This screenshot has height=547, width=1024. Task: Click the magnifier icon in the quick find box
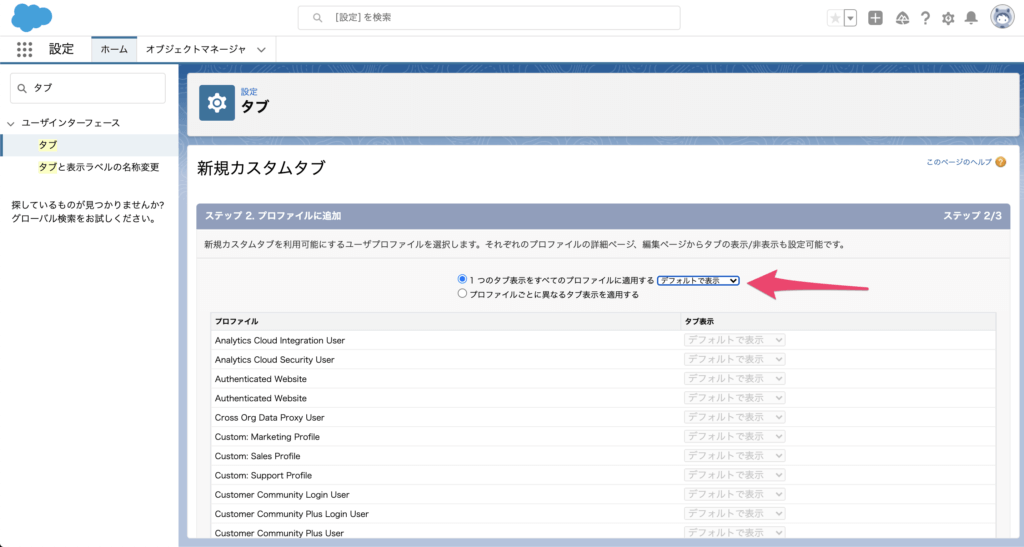click(x=22, y=88)
